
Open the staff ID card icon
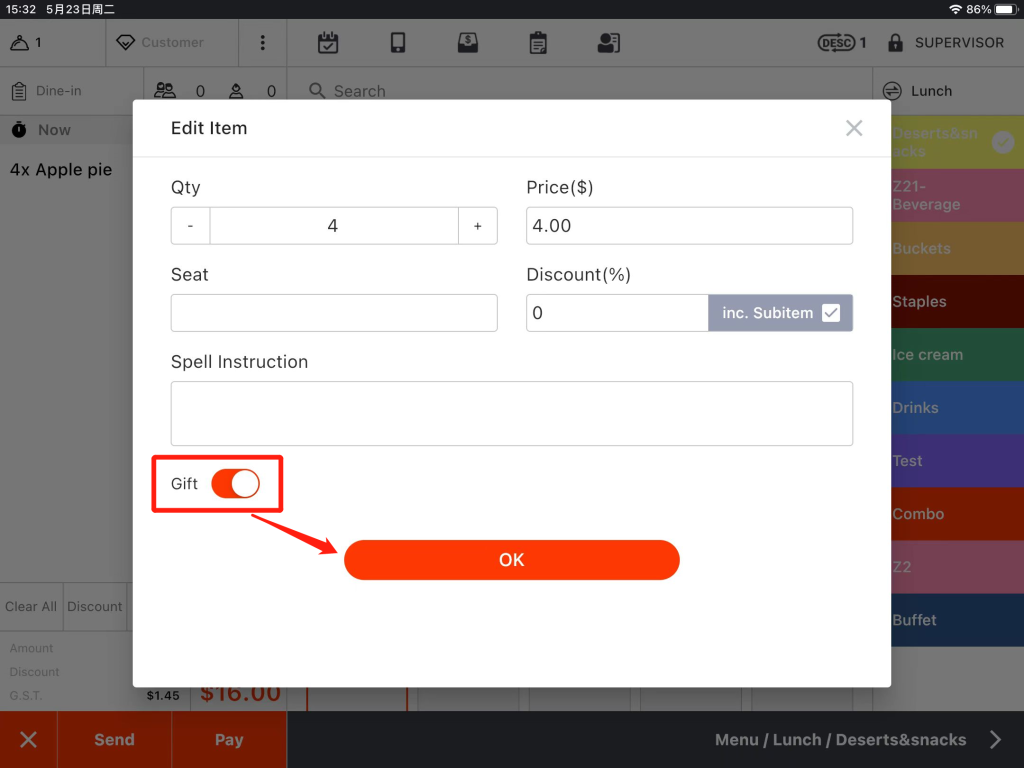coord(608,43)
